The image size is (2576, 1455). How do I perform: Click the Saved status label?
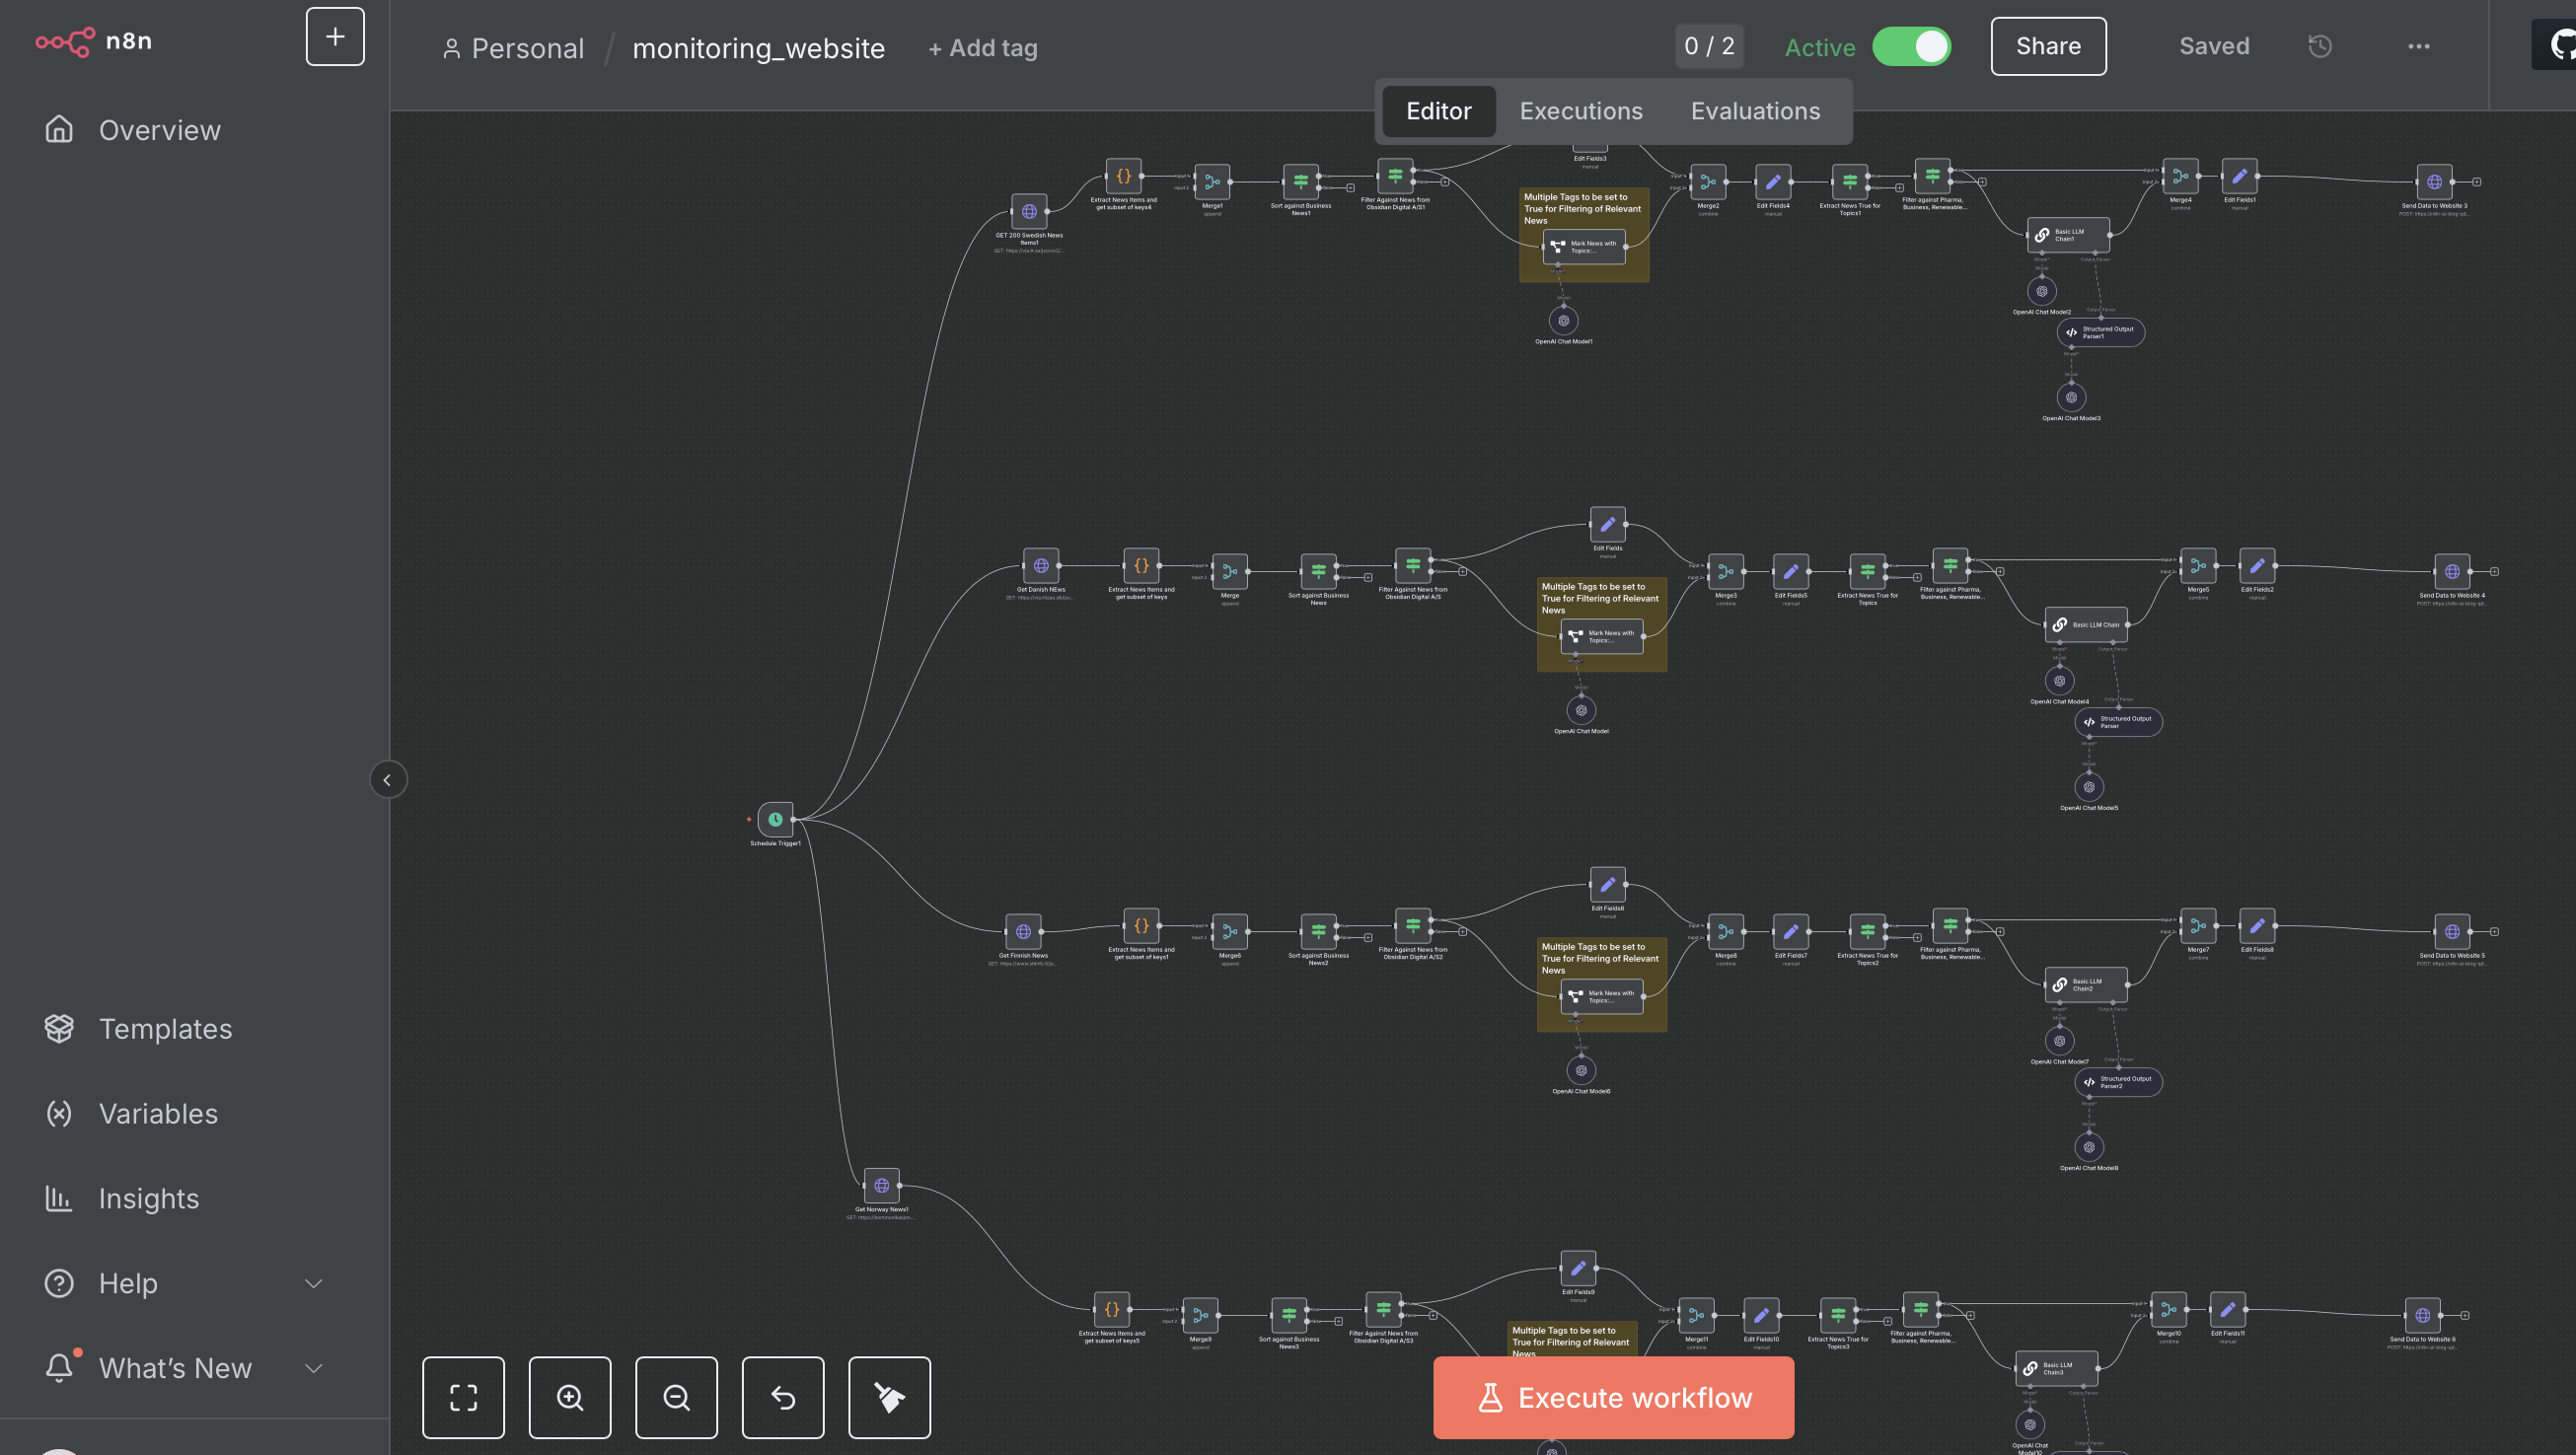(x=2214, y=46)
